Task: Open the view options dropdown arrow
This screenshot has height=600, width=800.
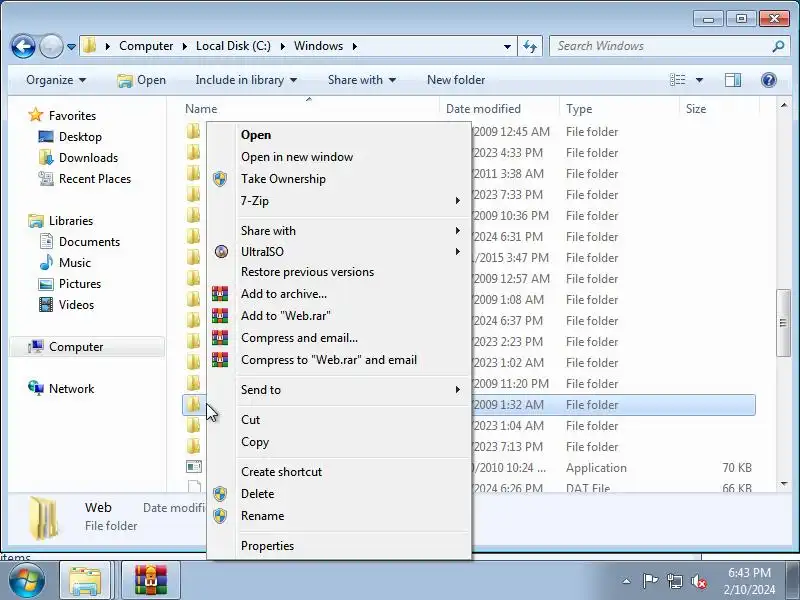Action: click(699, 80)
